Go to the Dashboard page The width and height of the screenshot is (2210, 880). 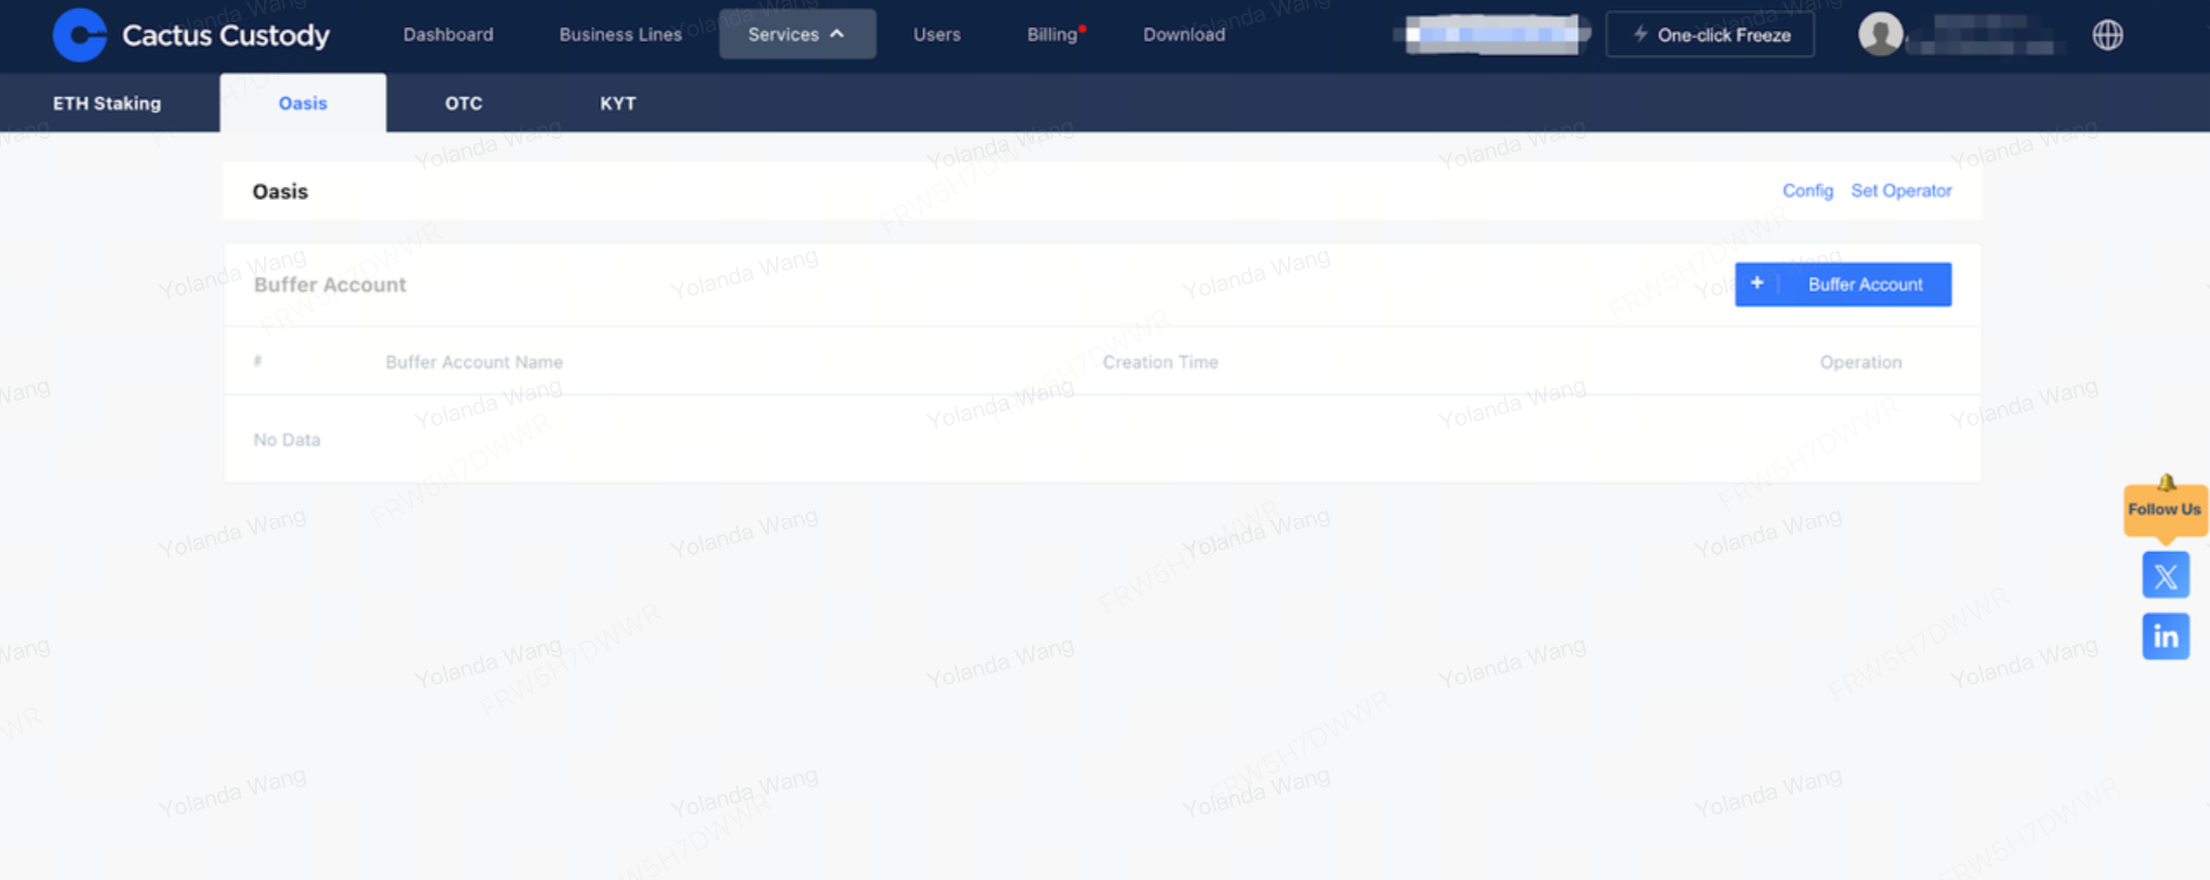pos(448,34)
